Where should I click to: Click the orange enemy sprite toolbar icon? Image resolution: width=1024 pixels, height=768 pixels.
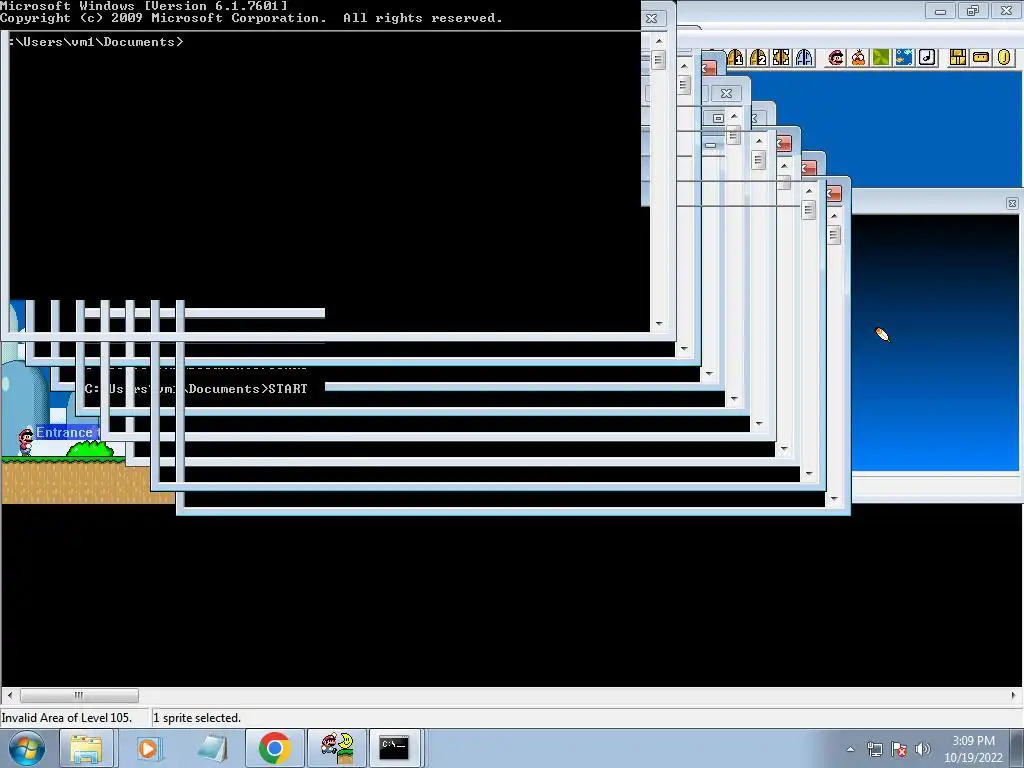pos(859,57)
